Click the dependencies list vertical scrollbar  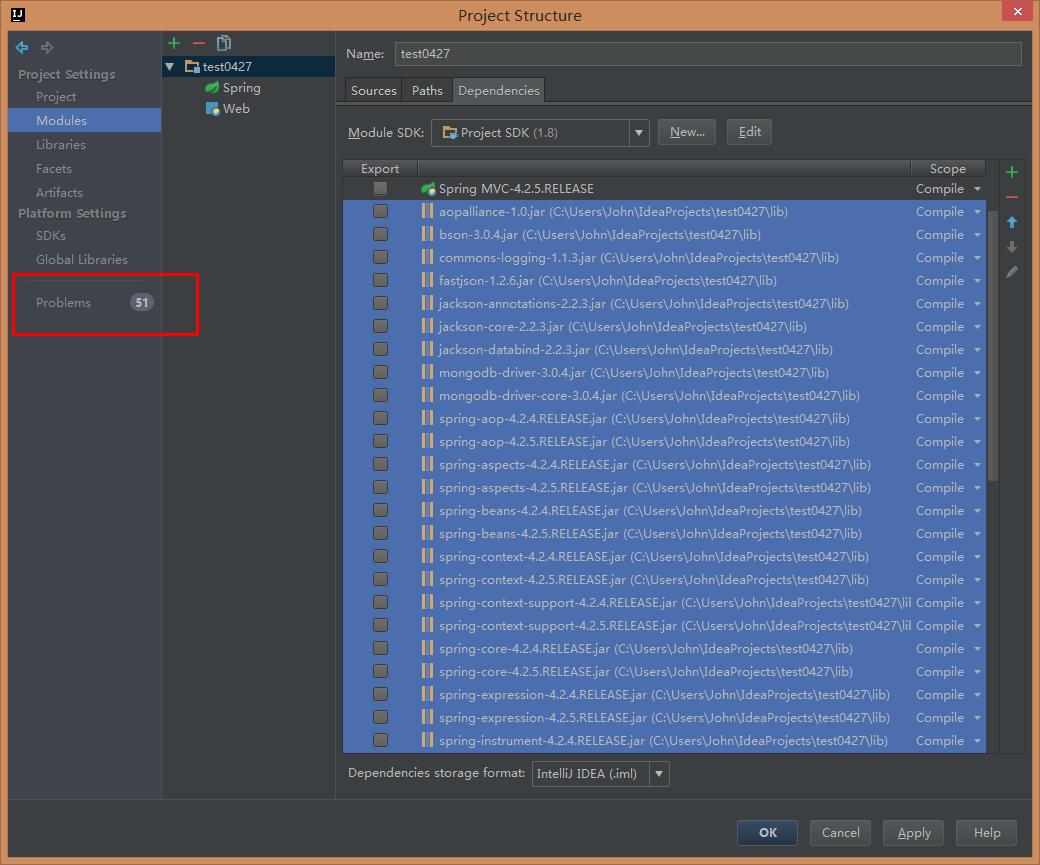pos(992,345)
